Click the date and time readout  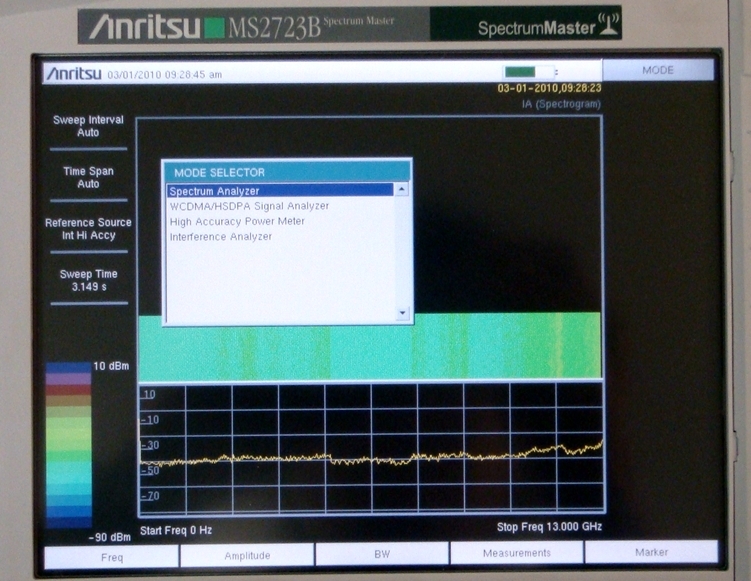pyautogui.click(x=164, y=75)
